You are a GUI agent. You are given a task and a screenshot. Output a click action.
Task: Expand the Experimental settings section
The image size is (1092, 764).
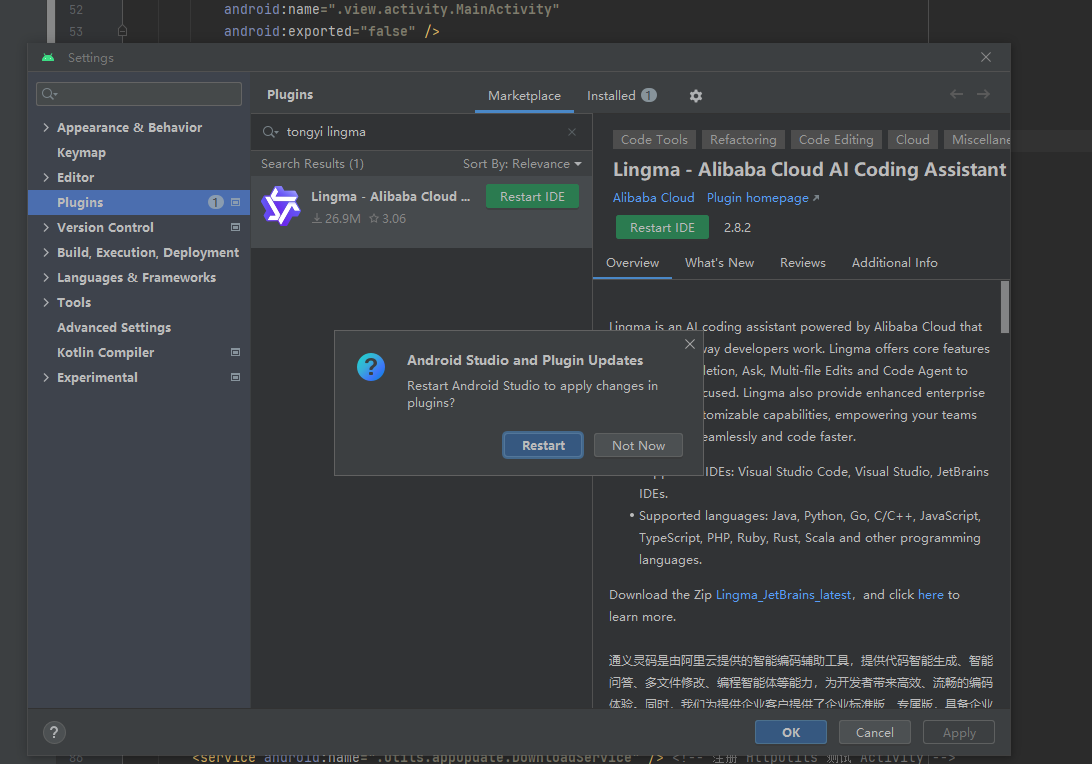(x=46, y=377)
